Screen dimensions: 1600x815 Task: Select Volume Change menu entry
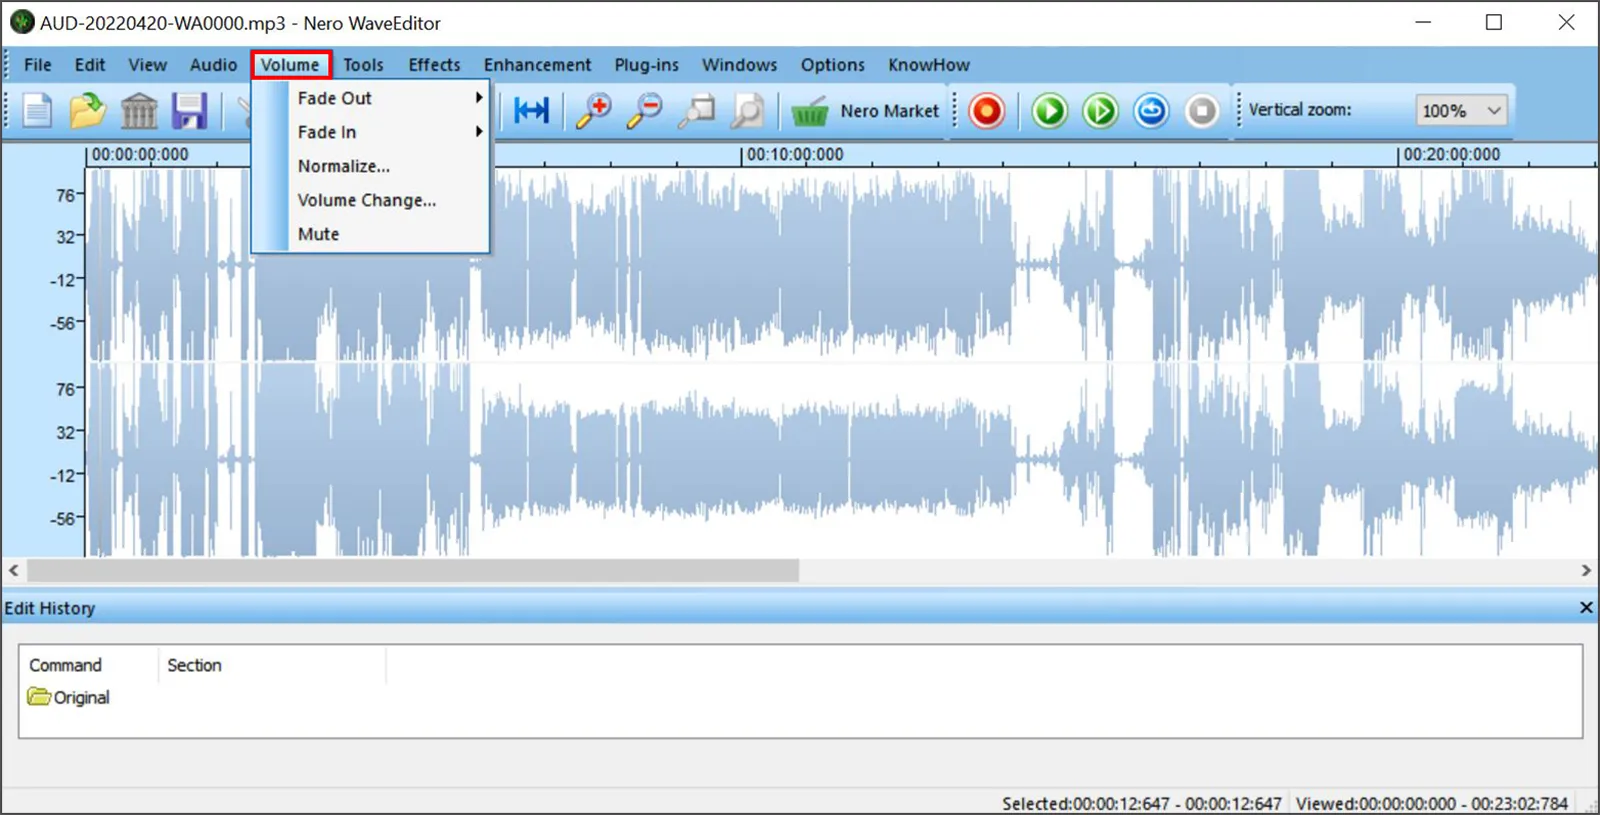click(367, 200)
